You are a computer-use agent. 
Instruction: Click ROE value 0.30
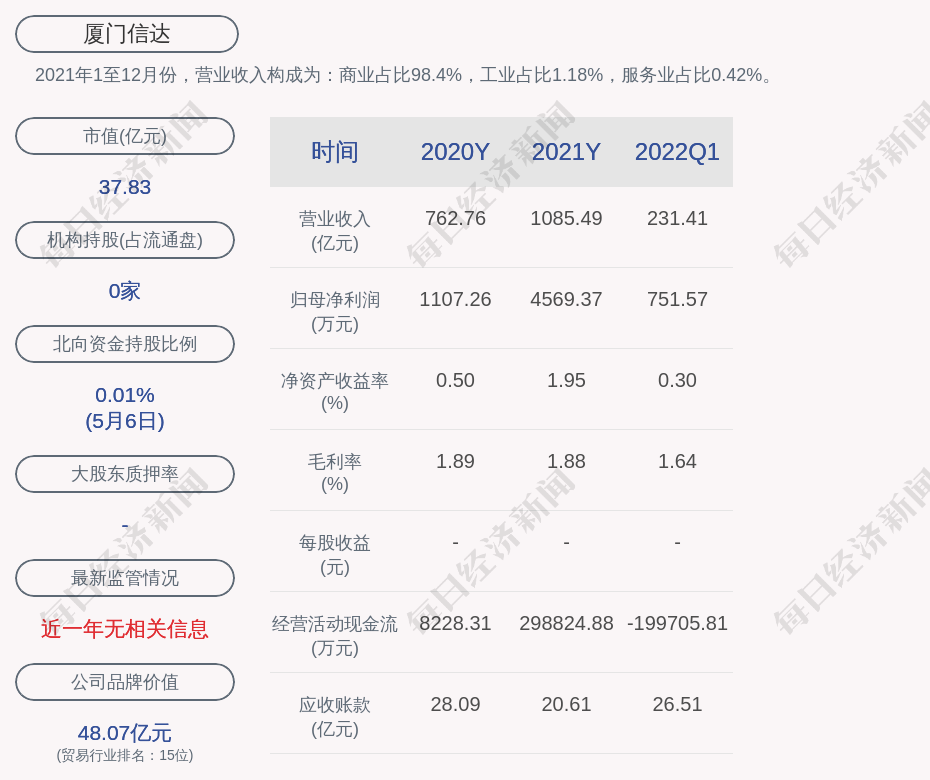coord(677,380)
